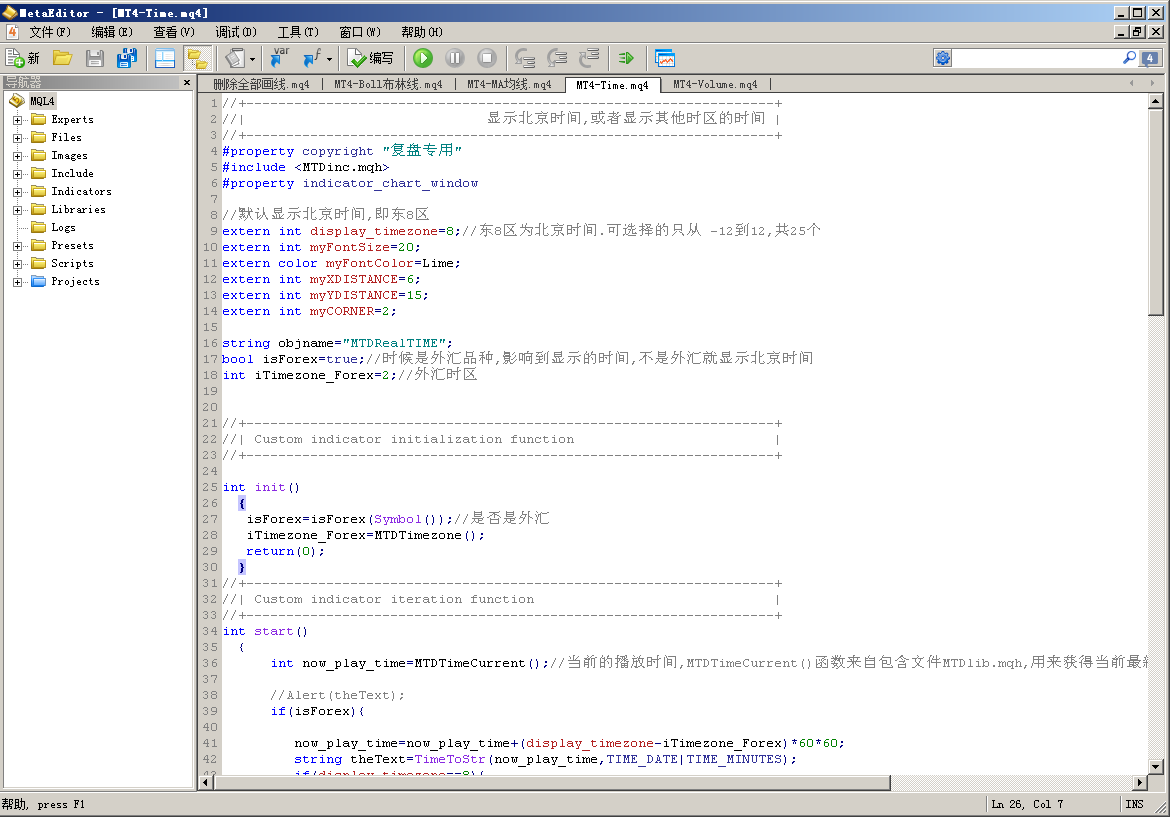
Task: Save the current file with floppy icon
Action: 95,58
